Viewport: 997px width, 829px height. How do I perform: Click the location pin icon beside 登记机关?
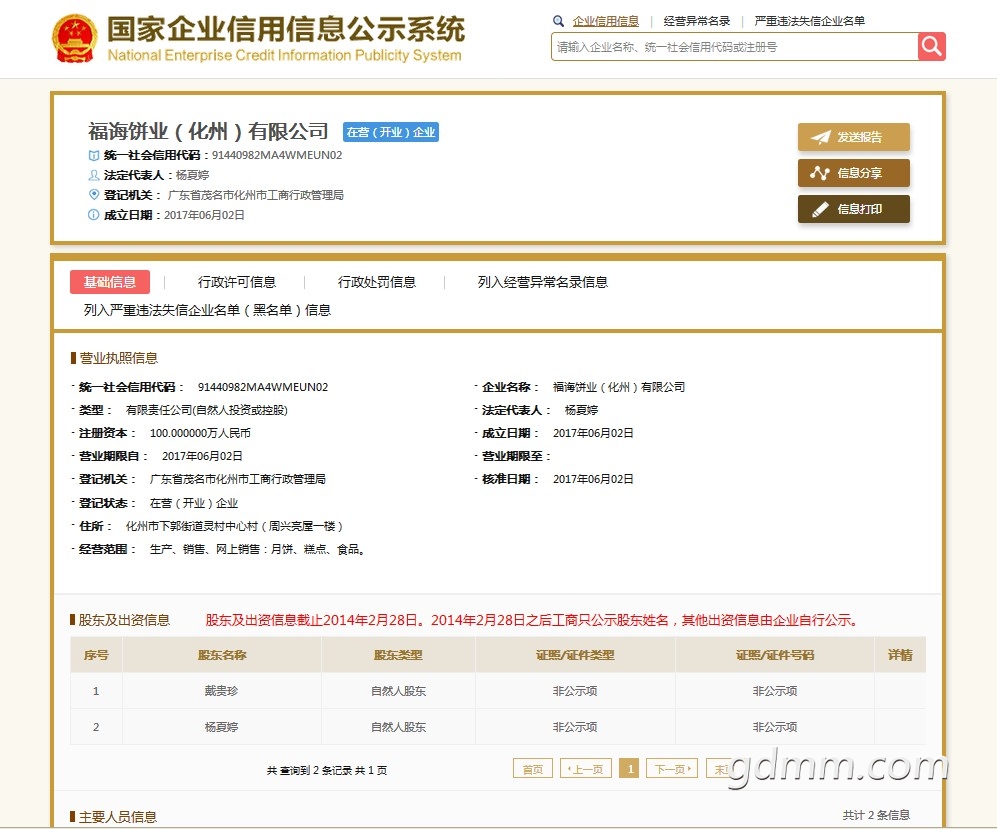[x=93, y=195]
